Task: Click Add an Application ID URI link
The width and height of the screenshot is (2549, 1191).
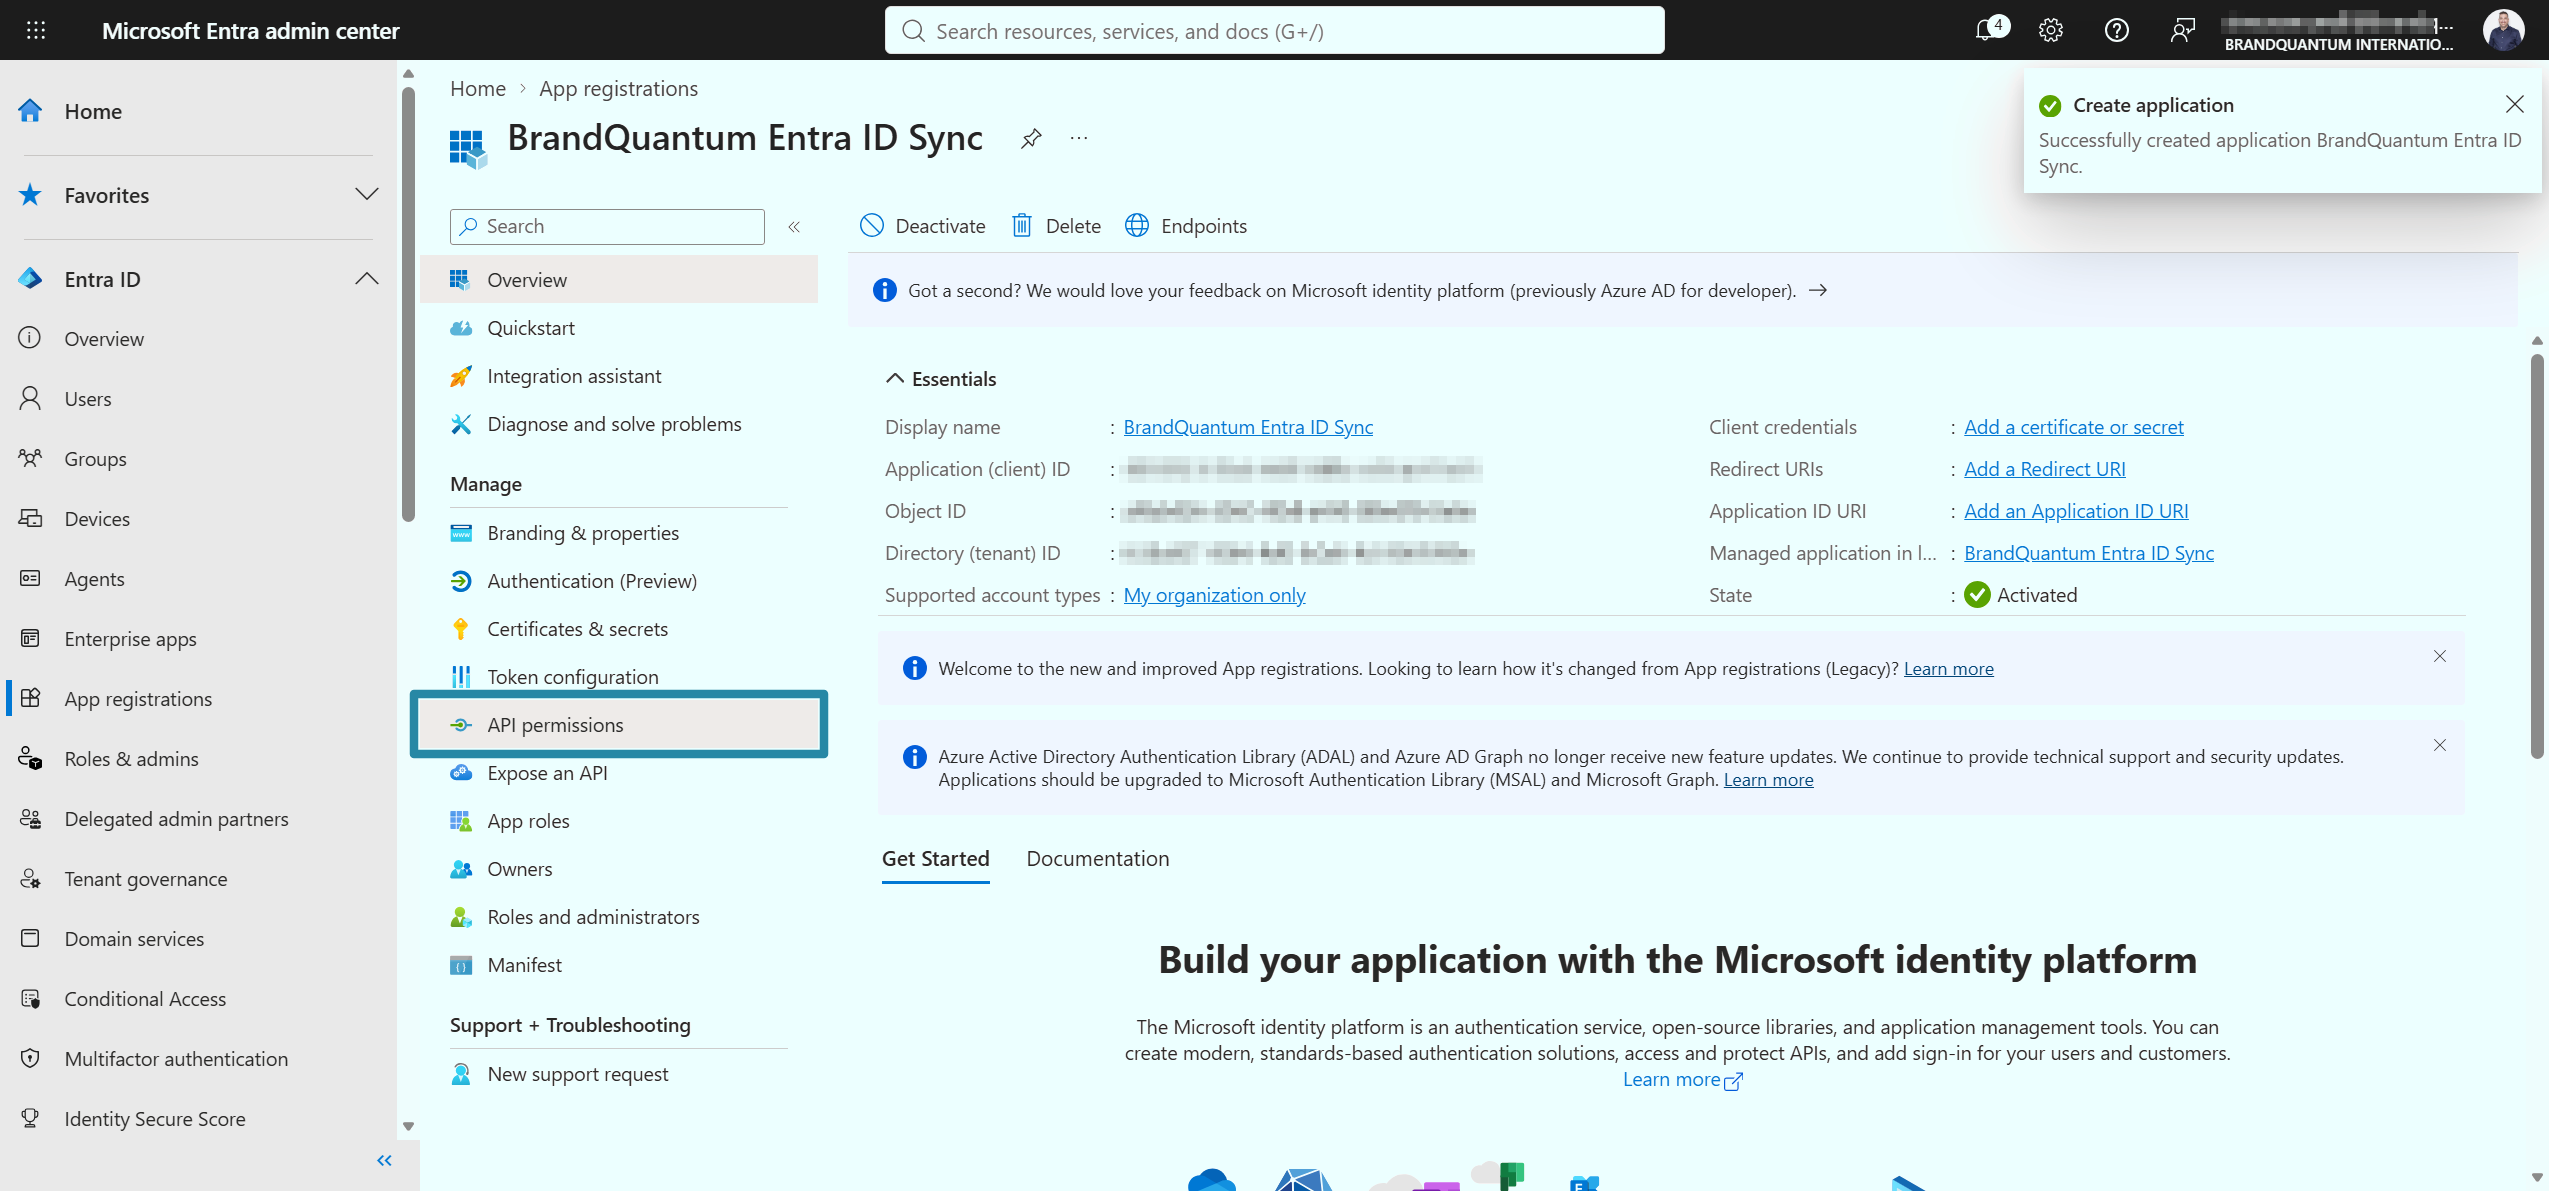Action: pos(2076,511)
